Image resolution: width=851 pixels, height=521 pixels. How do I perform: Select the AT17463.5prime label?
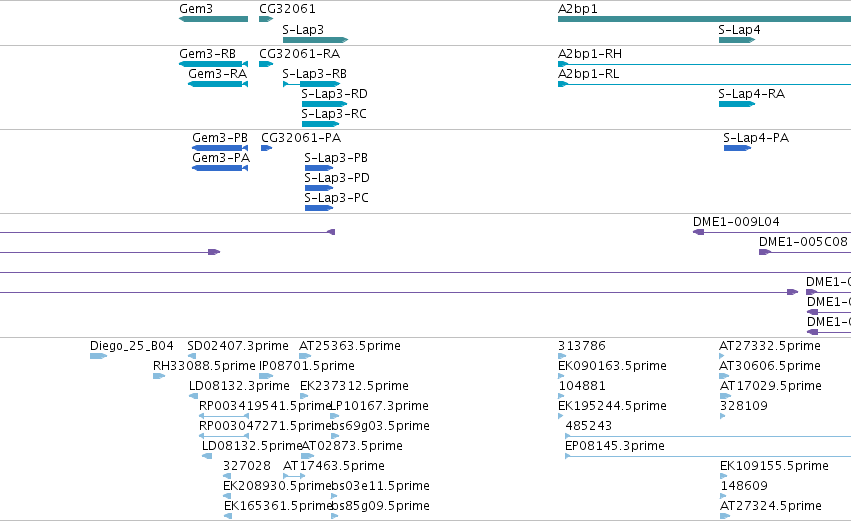(334, 466)
